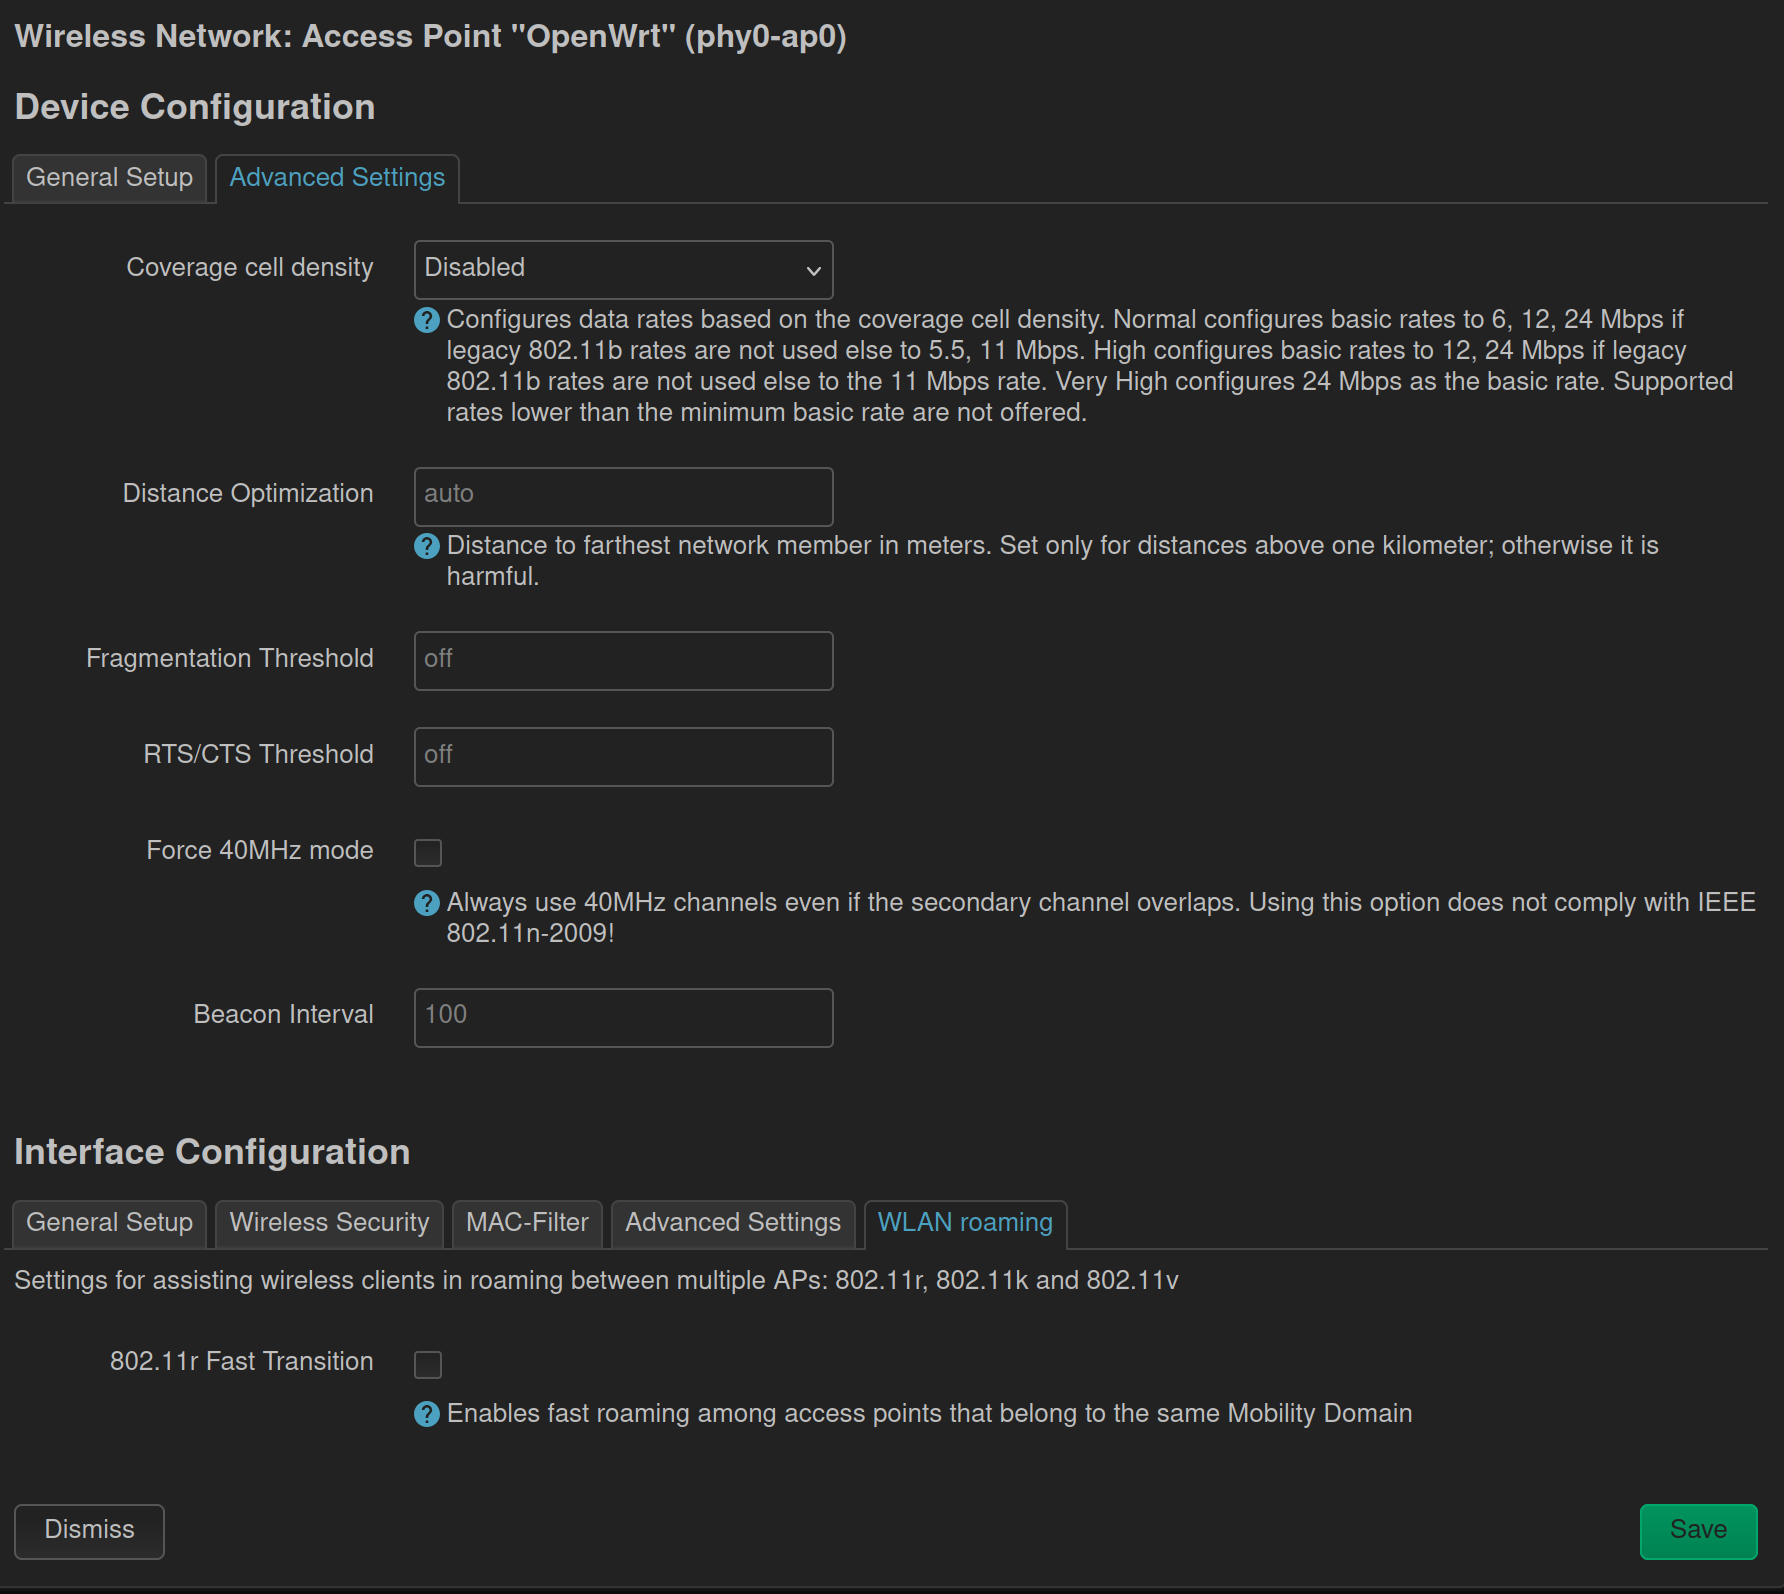Open the MAC-Filter tab
The height and width of the screenshot is (1594, 1784).
(527, 1223)
